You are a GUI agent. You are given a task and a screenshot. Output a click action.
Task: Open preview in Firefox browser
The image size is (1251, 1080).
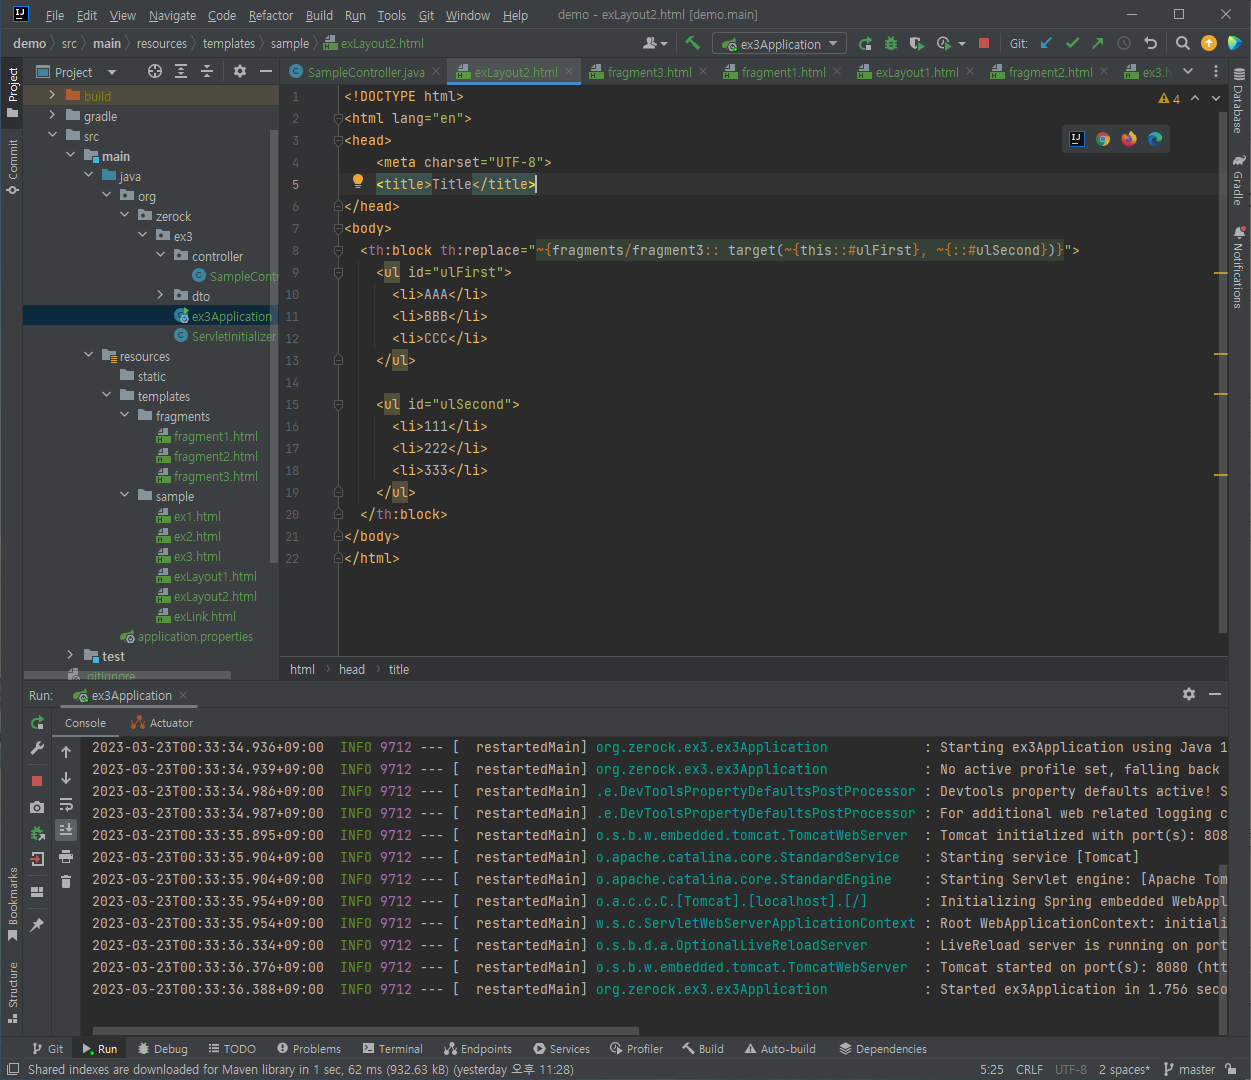tap(1129, 139)
